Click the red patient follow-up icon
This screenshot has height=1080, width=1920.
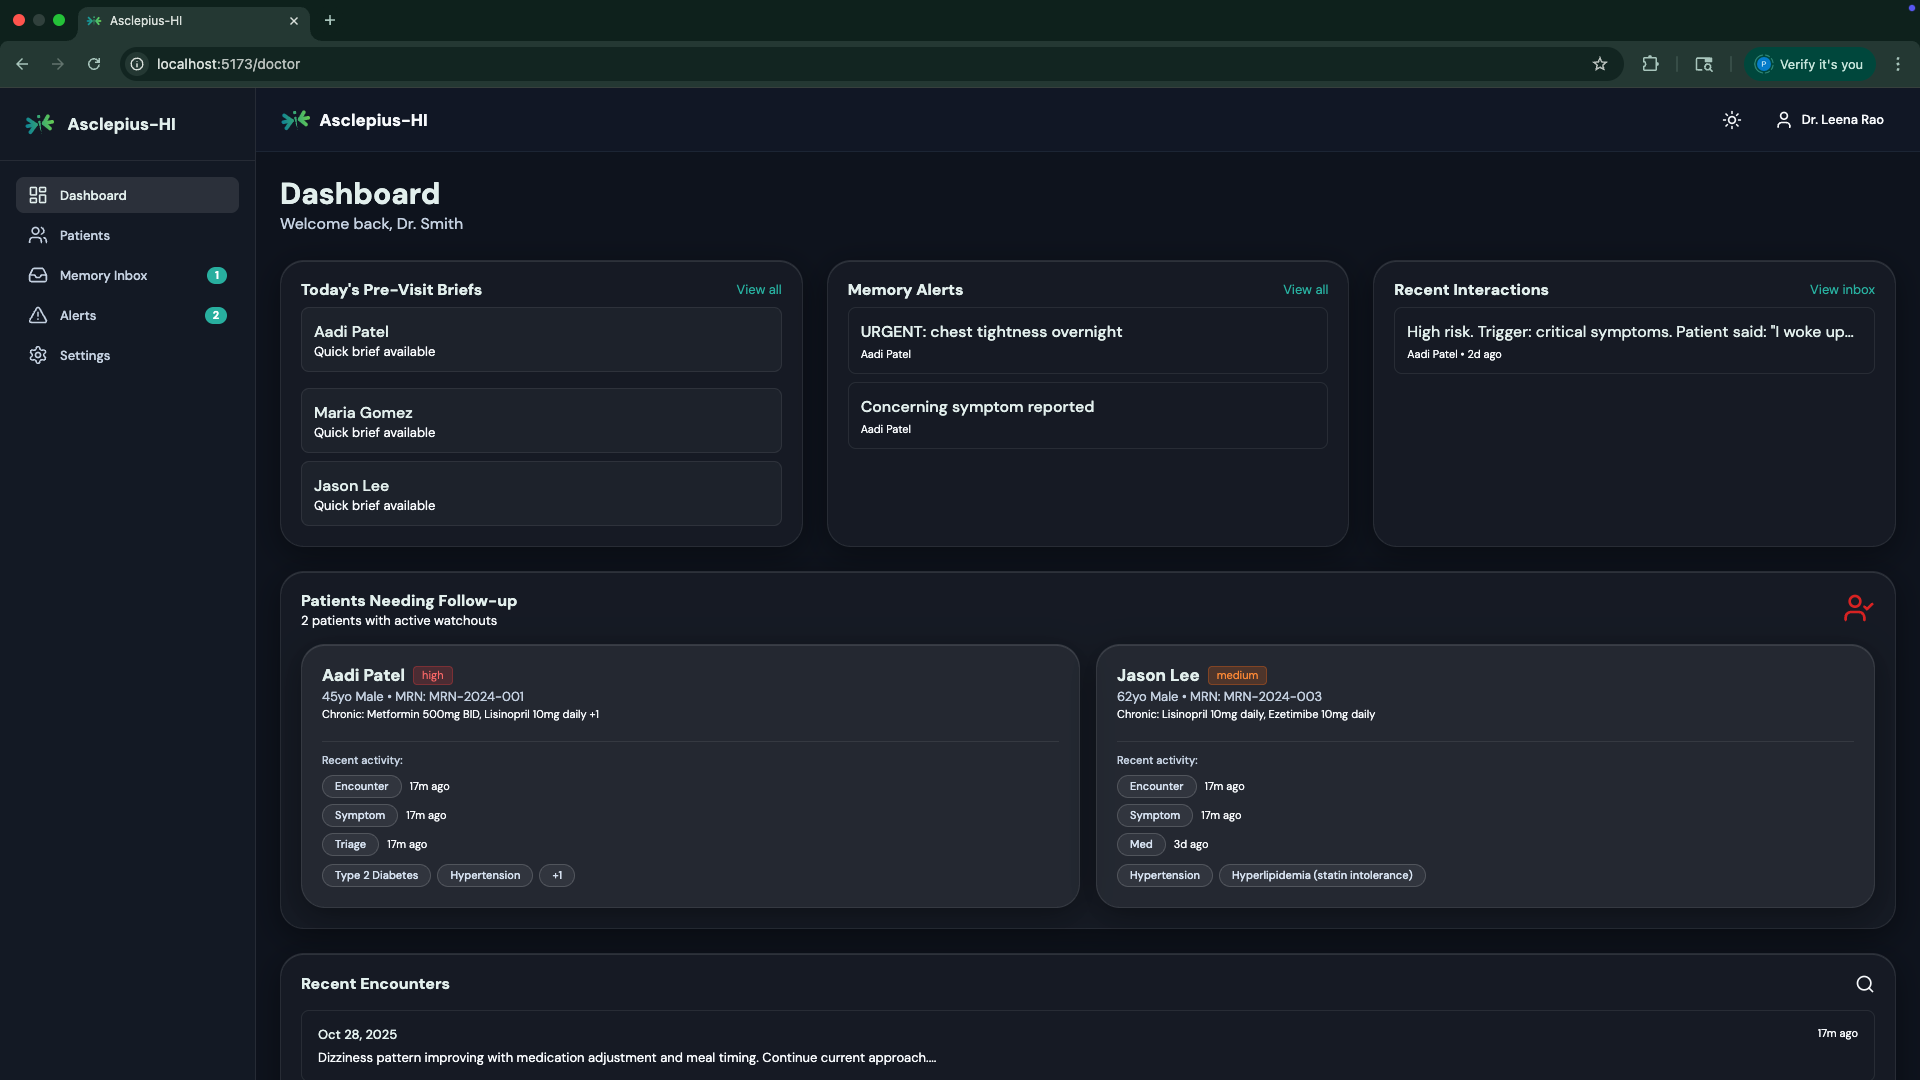click(1857, 608)
